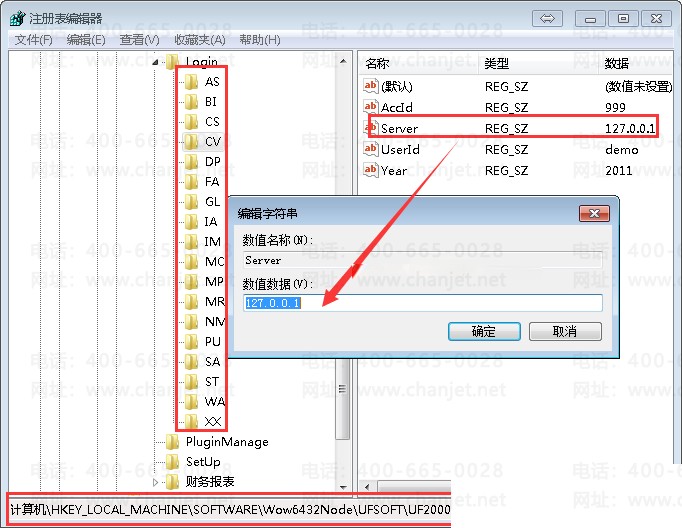This screenshot has height=528, width=682.
Task: Open the 编辑(E) menu
Action: [86, 40]
